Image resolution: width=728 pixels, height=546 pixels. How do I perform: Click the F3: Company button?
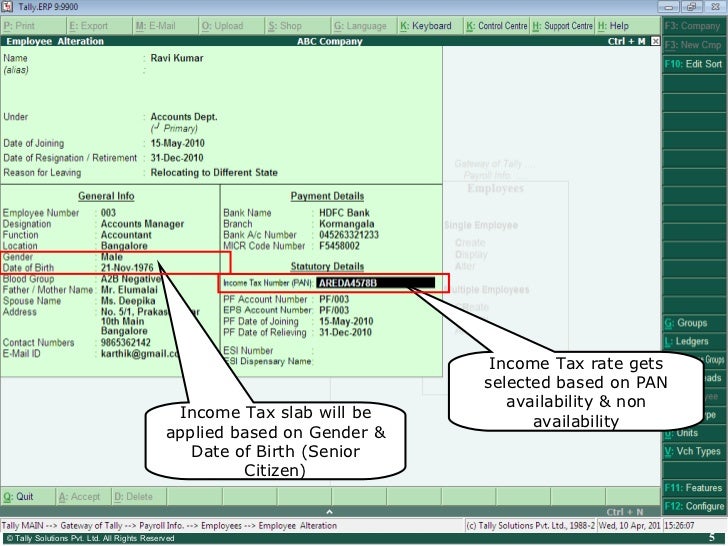[693, 26]
